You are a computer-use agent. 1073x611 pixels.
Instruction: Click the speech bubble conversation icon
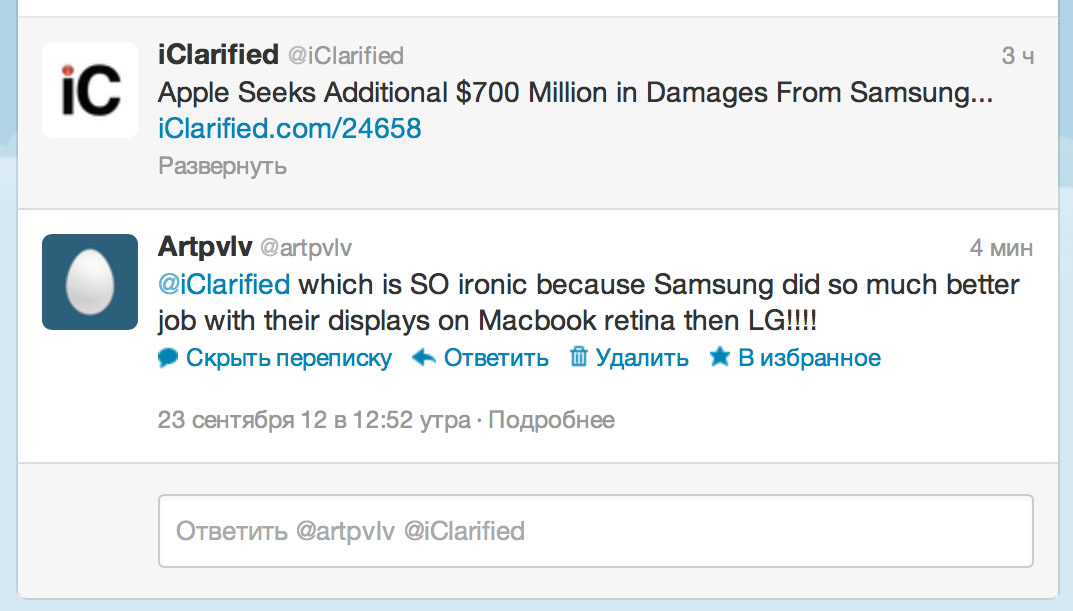coord(168,358)
